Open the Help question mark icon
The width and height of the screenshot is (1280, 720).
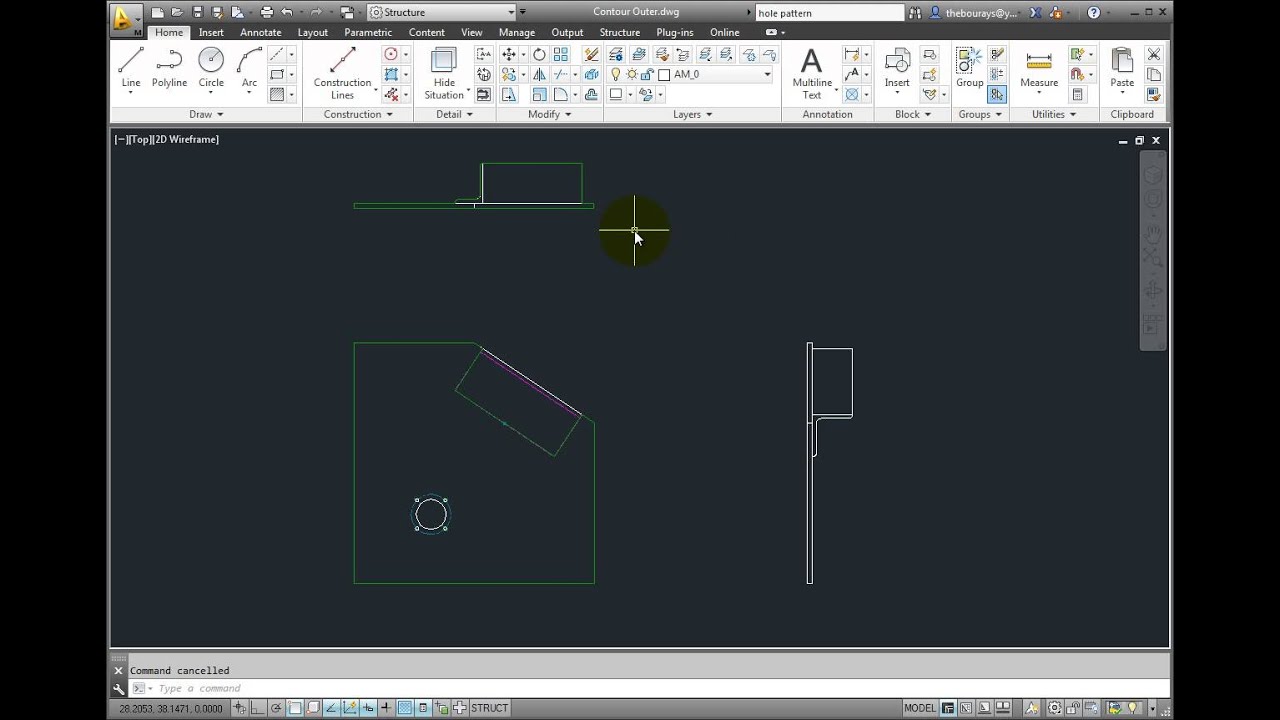click(1093, 13)
